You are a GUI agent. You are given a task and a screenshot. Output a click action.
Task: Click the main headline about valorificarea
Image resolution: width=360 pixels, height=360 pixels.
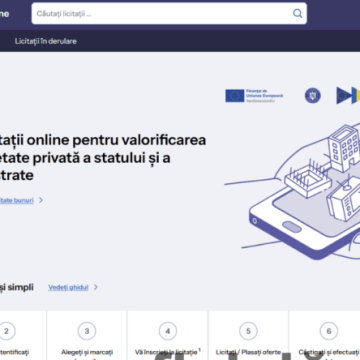[x=103, y=157]
